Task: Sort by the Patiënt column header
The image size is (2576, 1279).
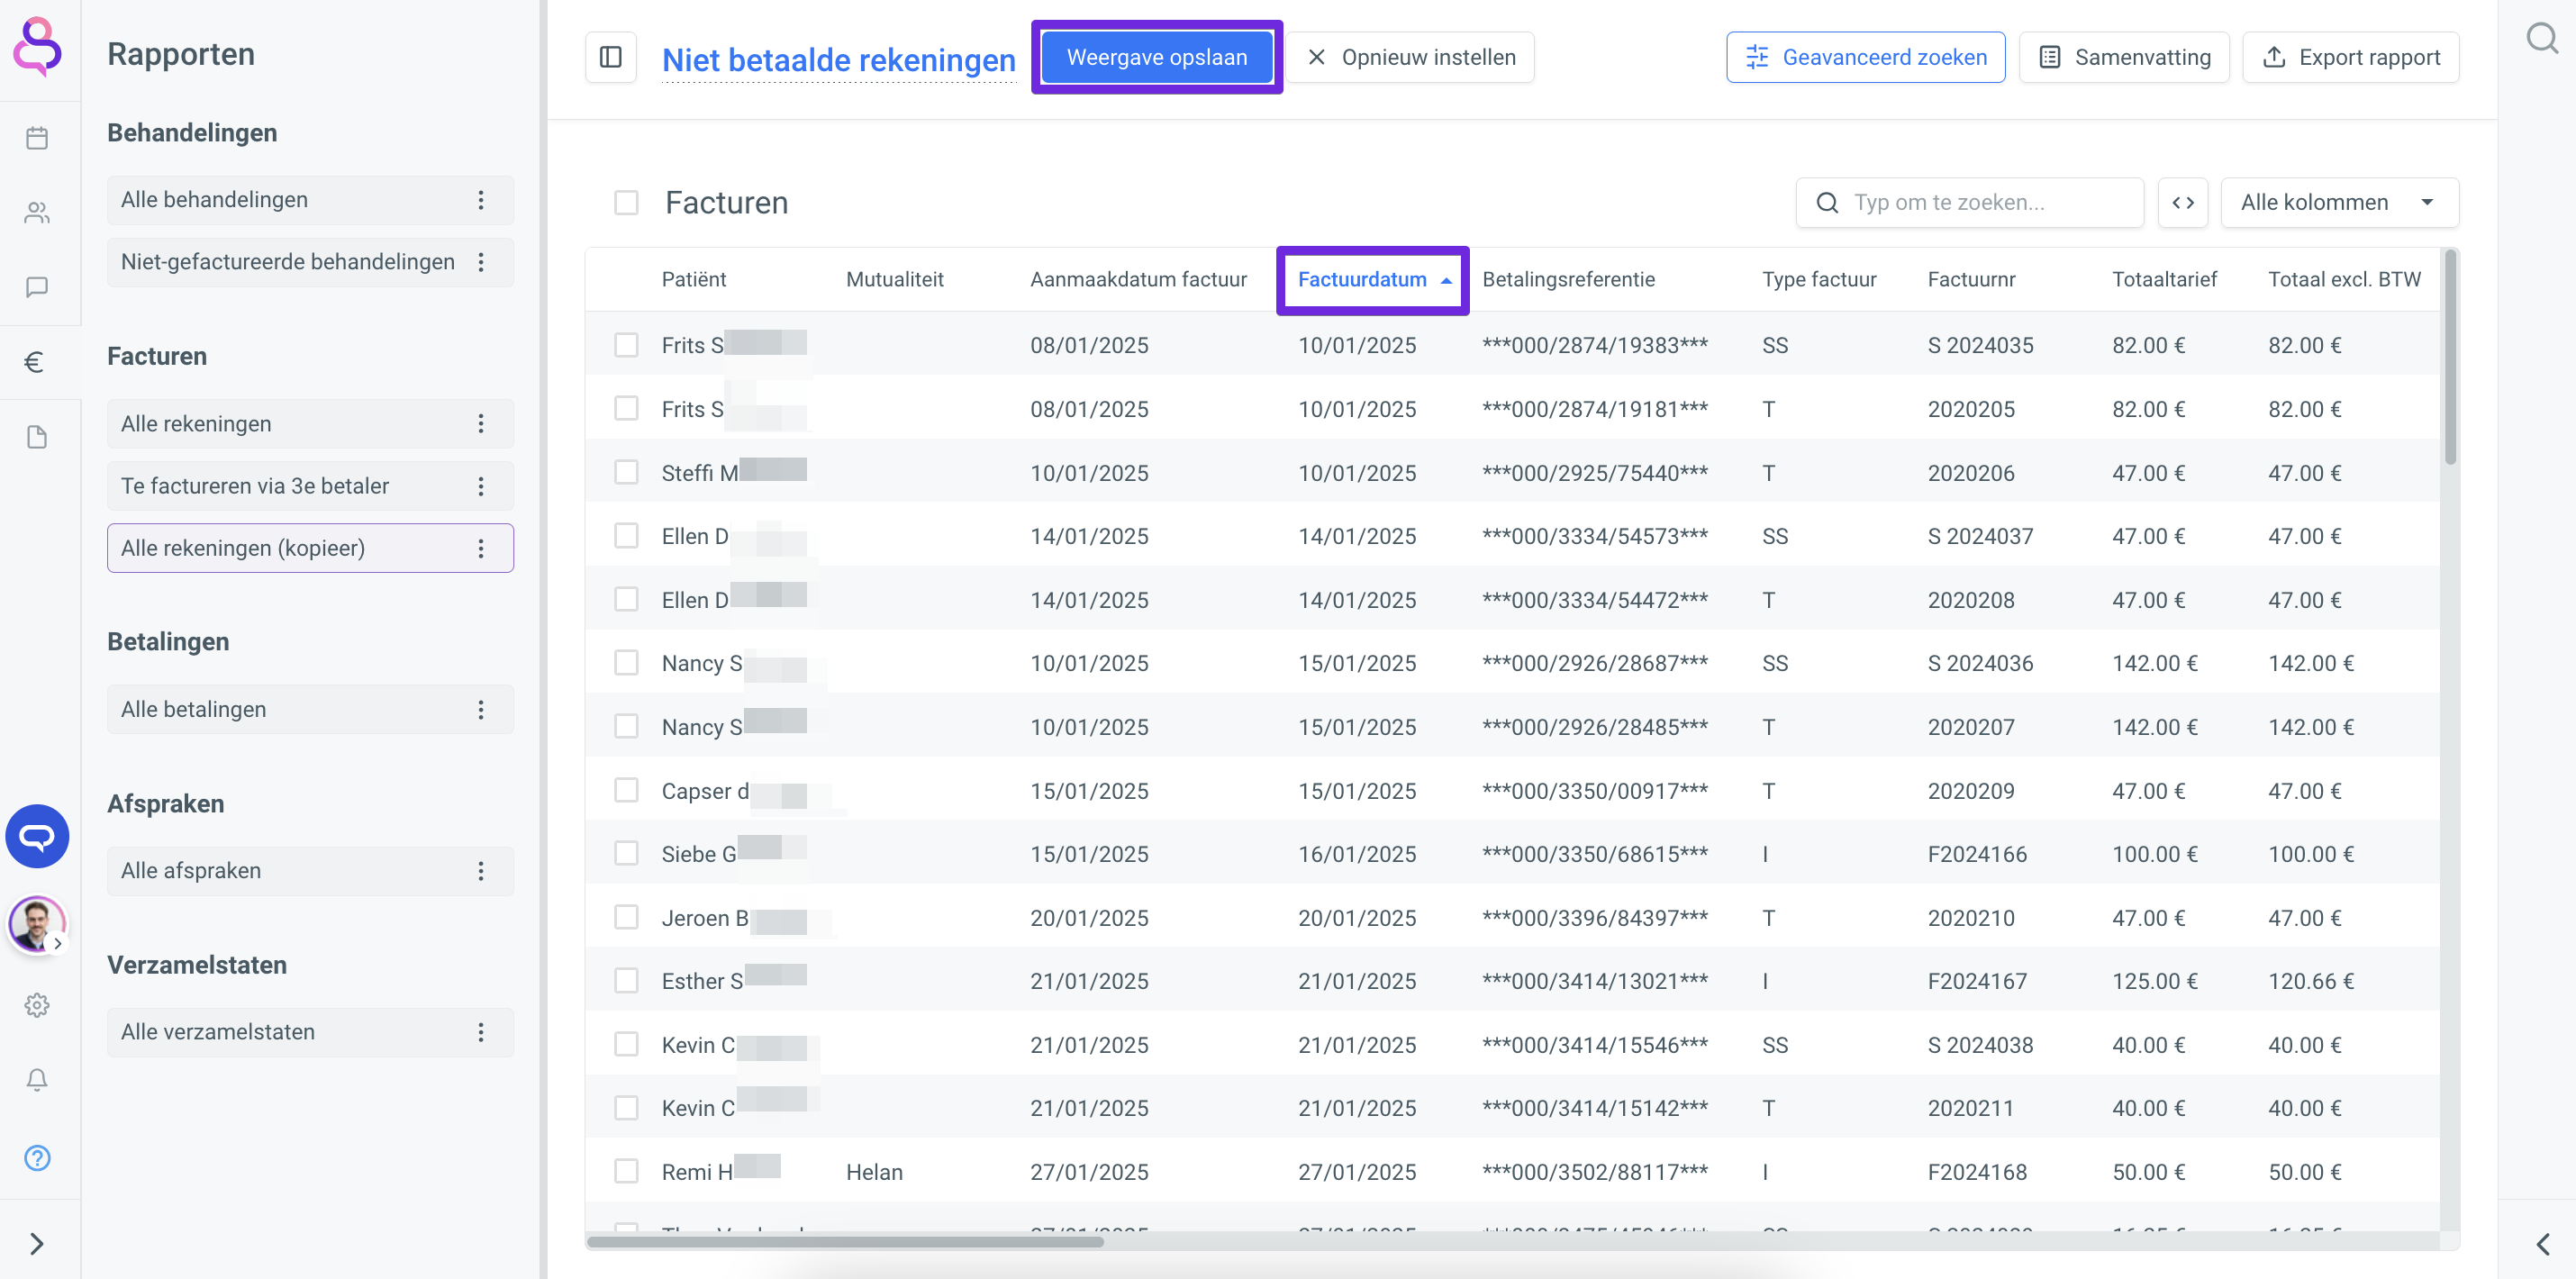Action: coord(694,279)
